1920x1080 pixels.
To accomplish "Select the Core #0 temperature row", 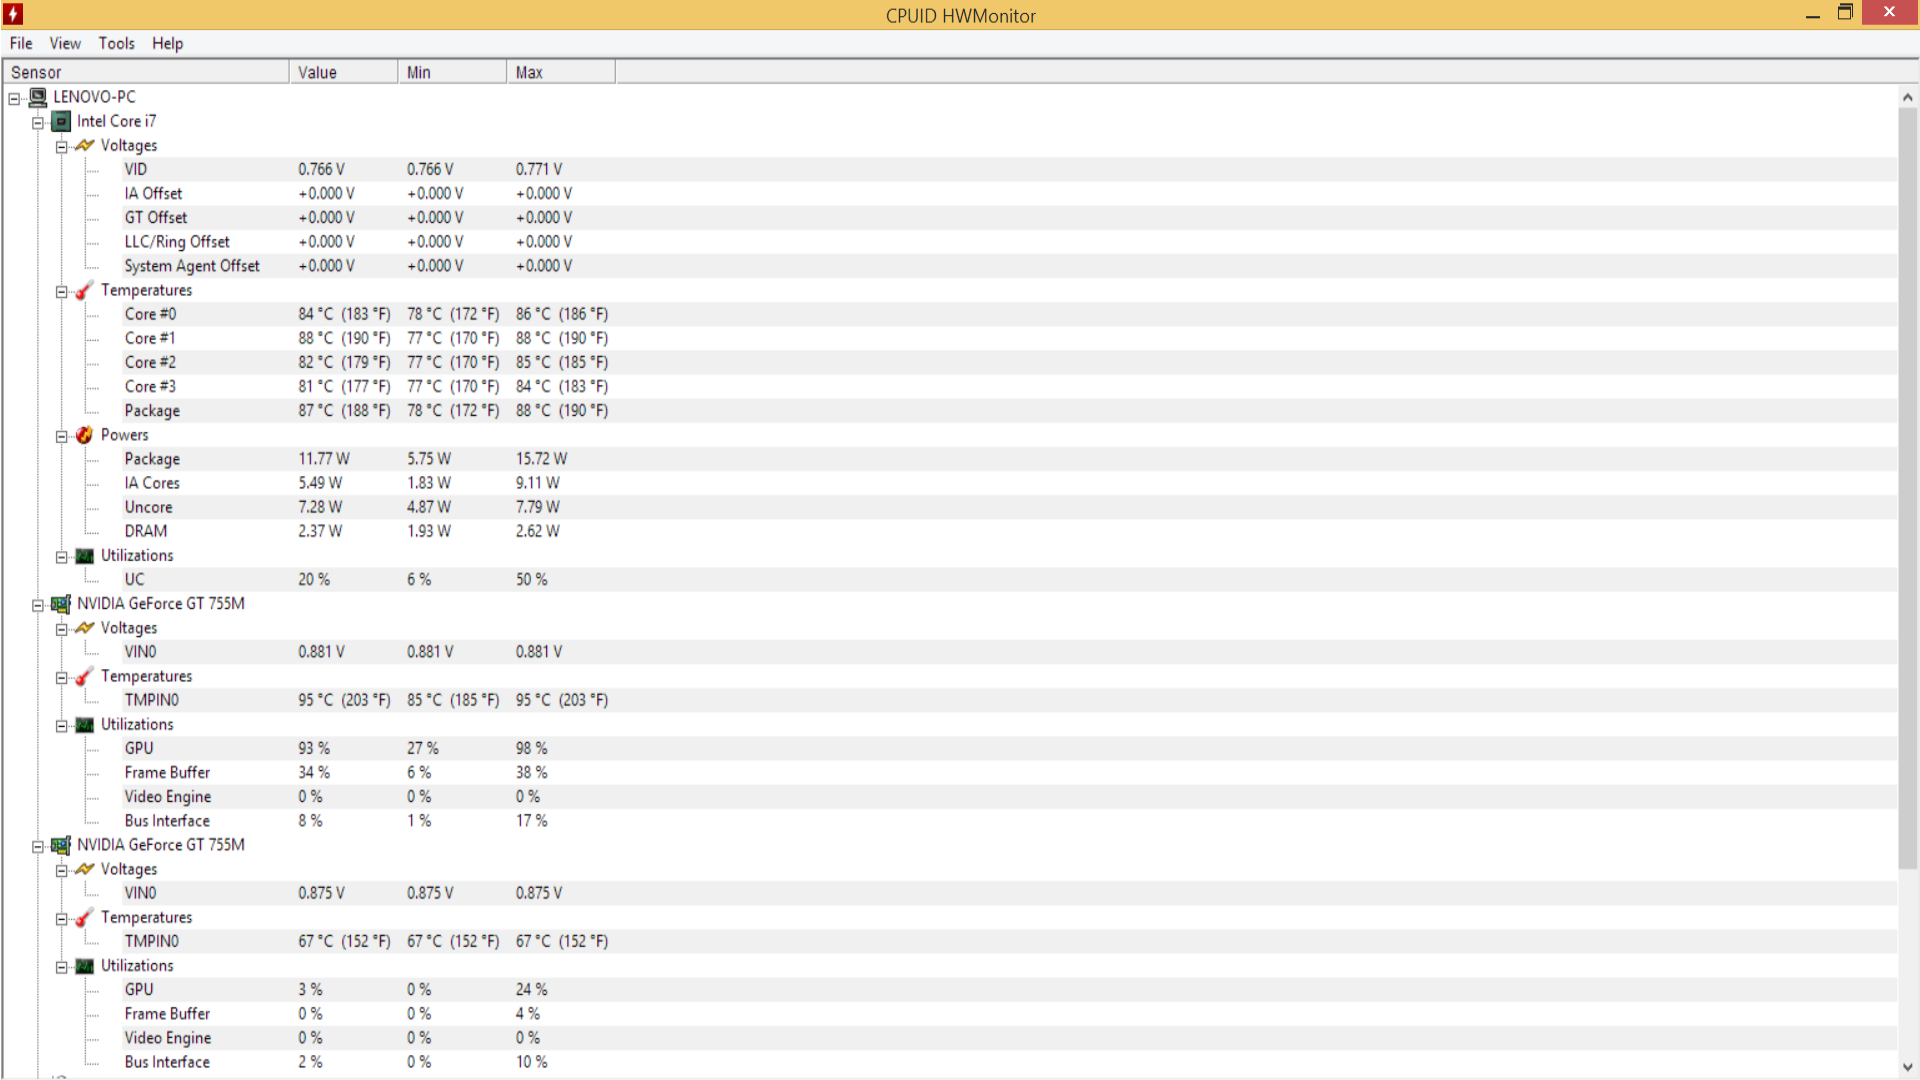I will (x=1009, y=314).
